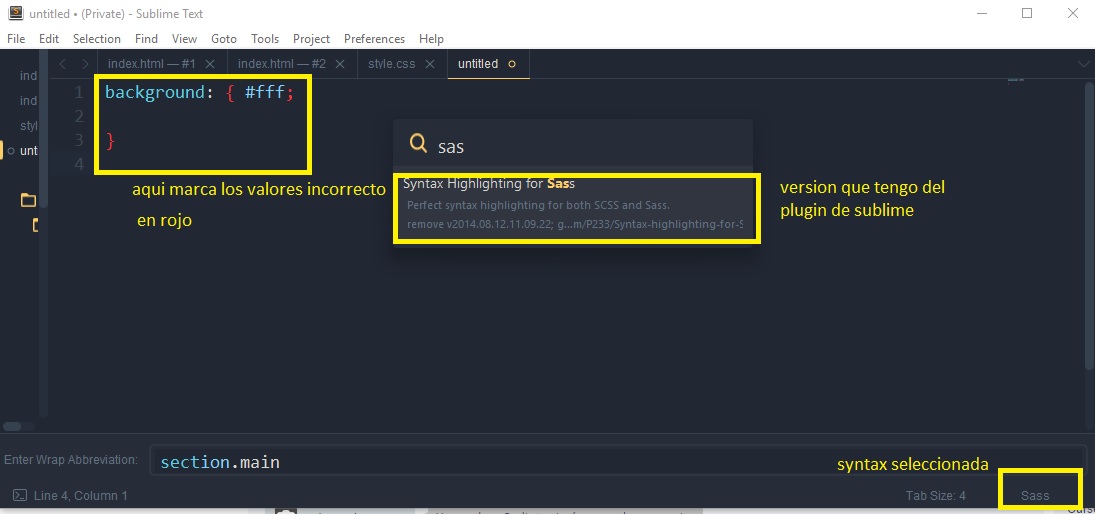
Task: Minimize the Sublime Text window
Action: coord(980,13)
